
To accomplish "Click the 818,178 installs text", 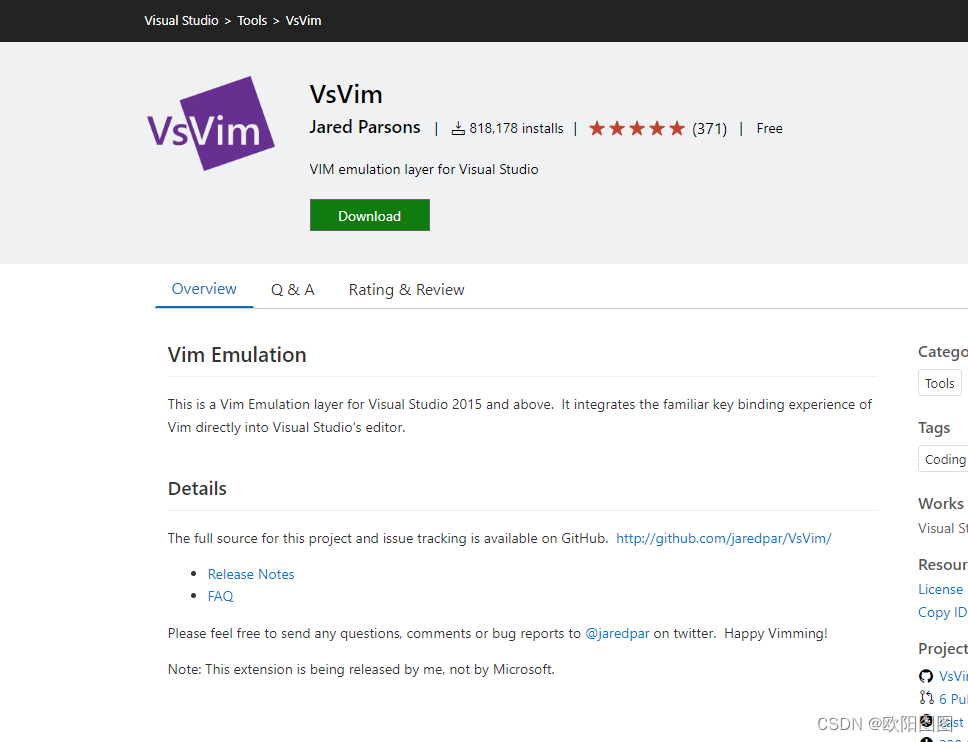I will click(x=516, y=128).
